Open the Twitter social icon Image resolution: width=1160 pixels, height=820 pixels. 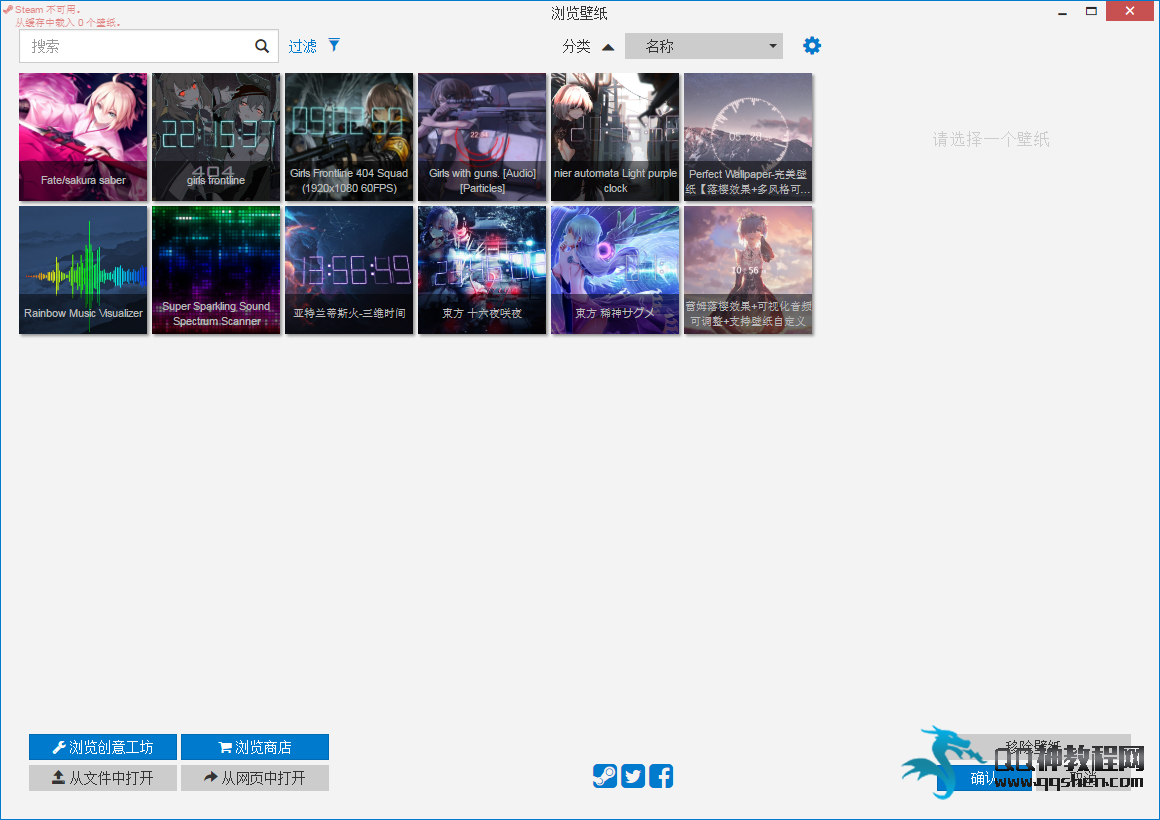(x=633, y=776)
